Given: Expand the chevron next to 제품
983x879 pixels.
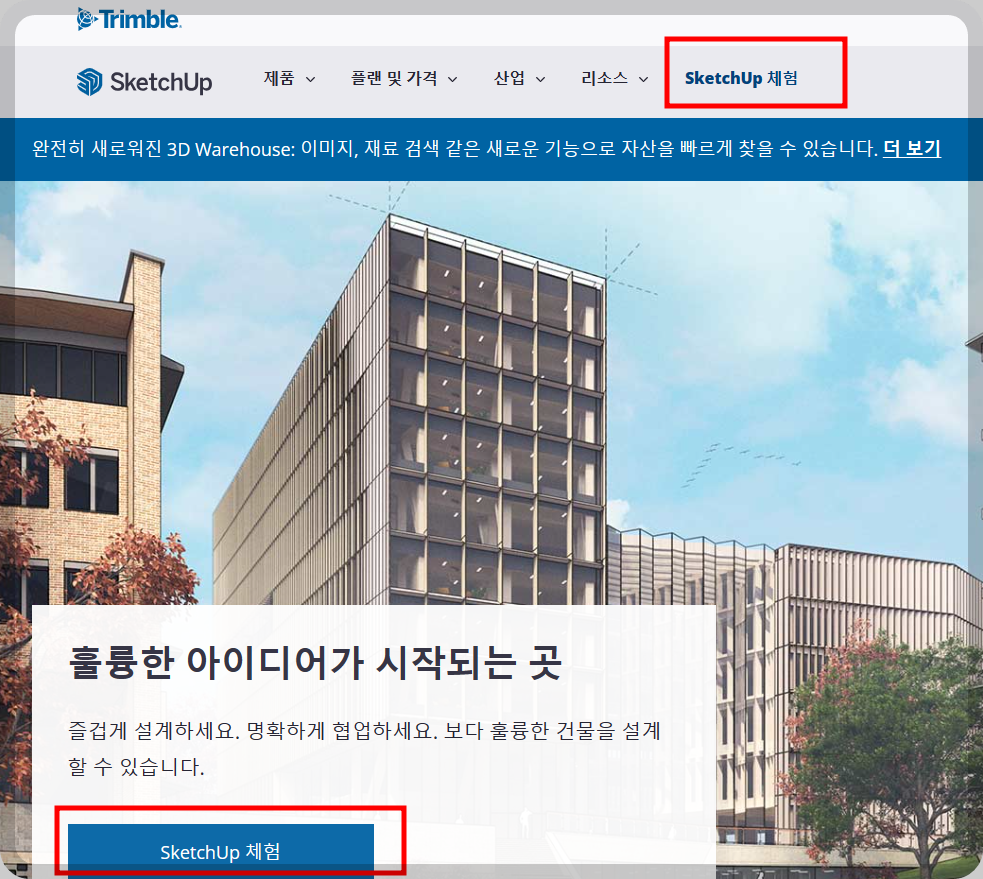Looking at the screenshot, I should click(310, 80).
